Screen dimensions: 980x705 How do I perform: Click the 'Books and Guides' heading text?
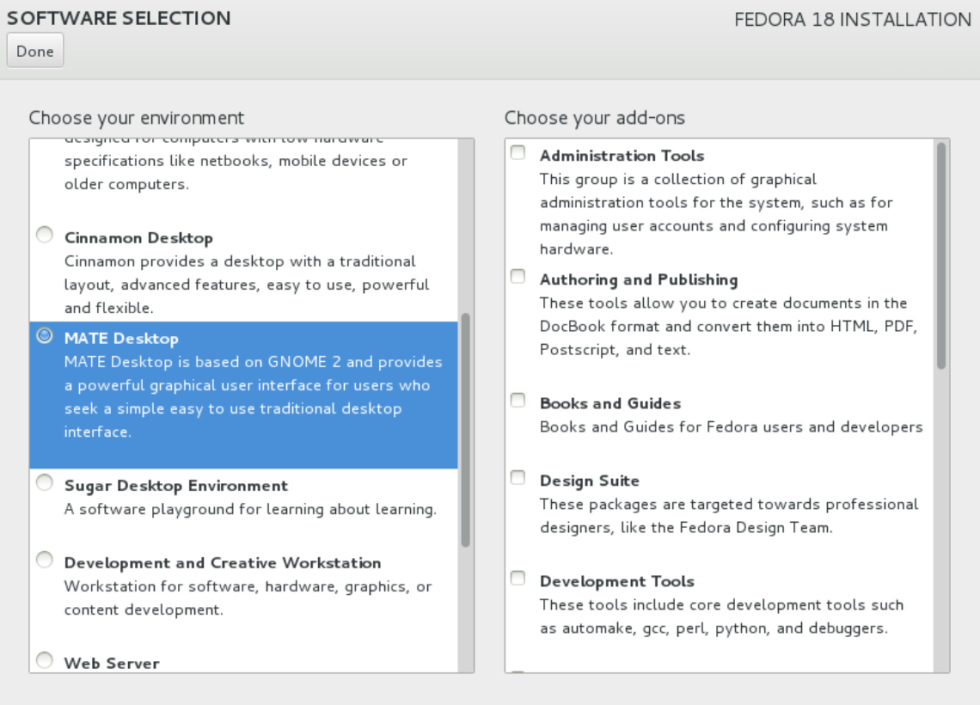pos(611,403)
